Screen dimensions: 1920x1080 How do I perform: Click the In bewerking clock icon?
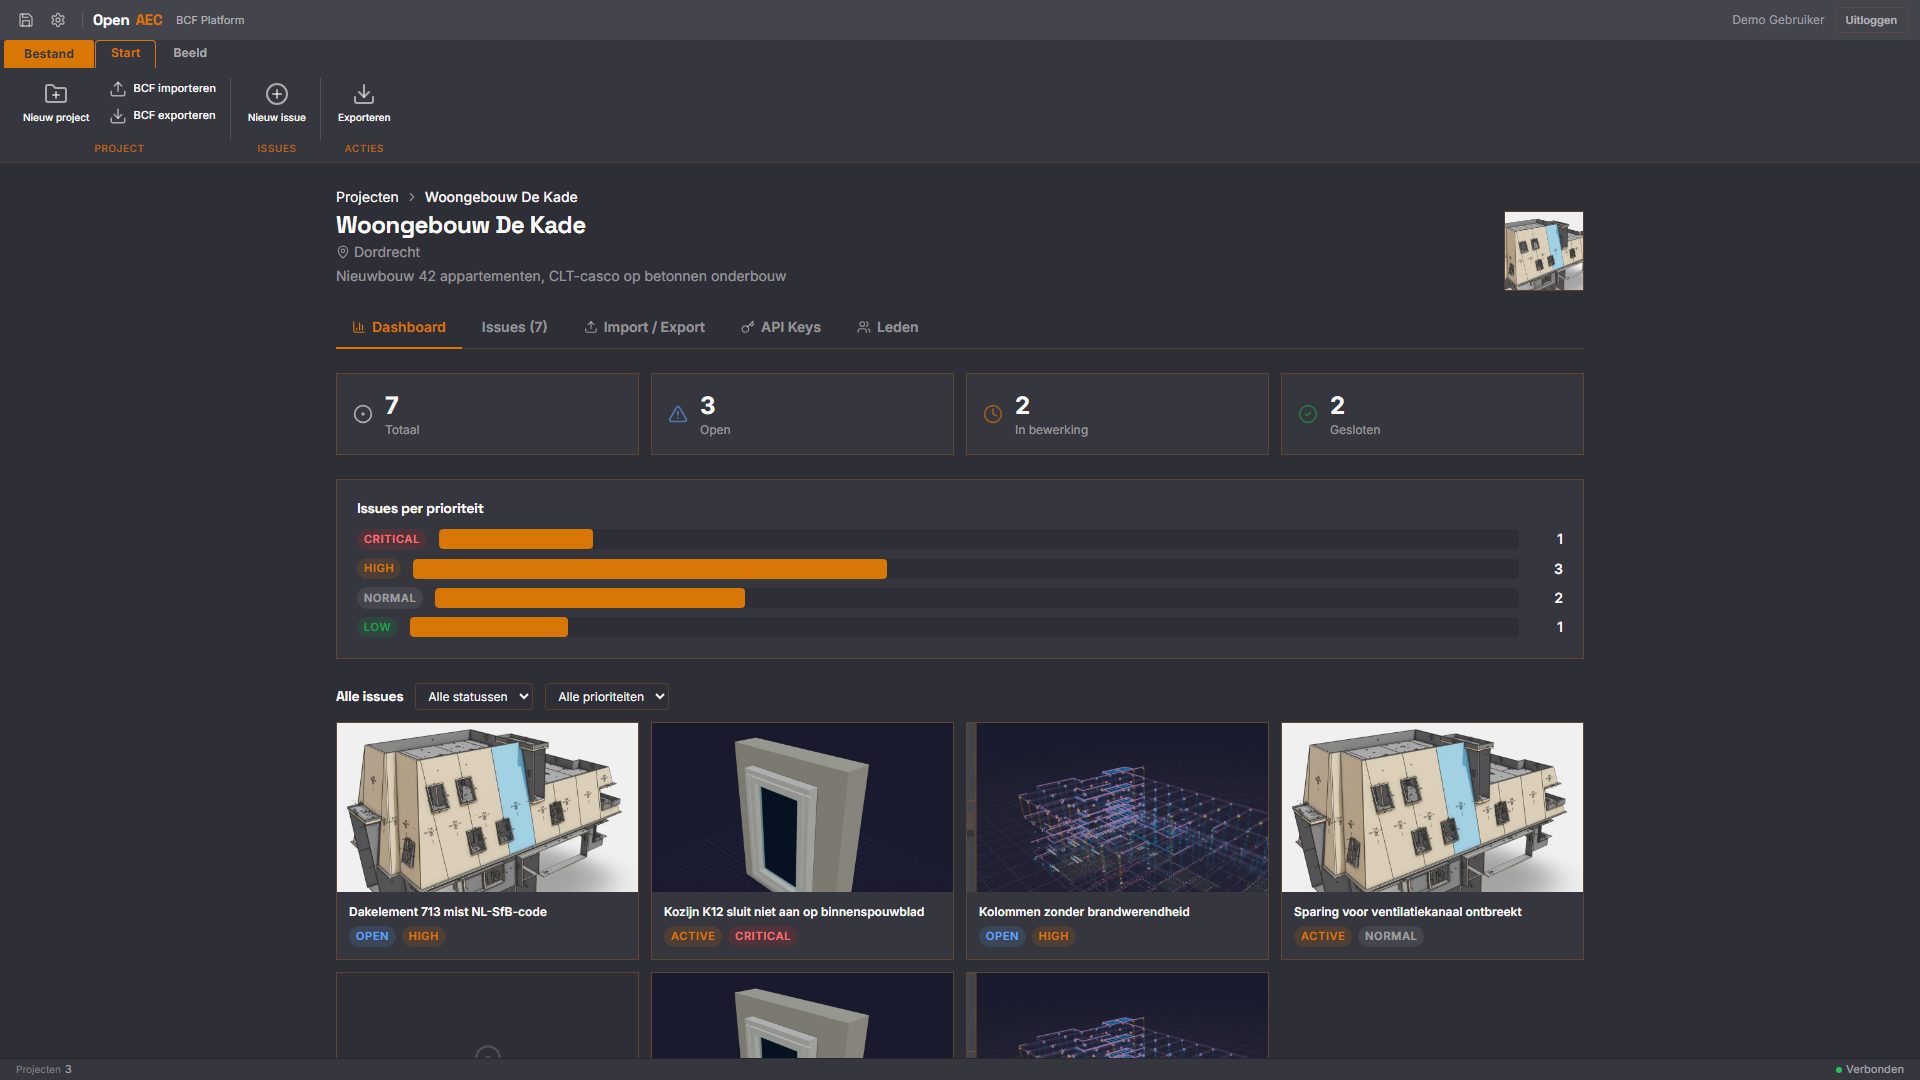(993, 414)
